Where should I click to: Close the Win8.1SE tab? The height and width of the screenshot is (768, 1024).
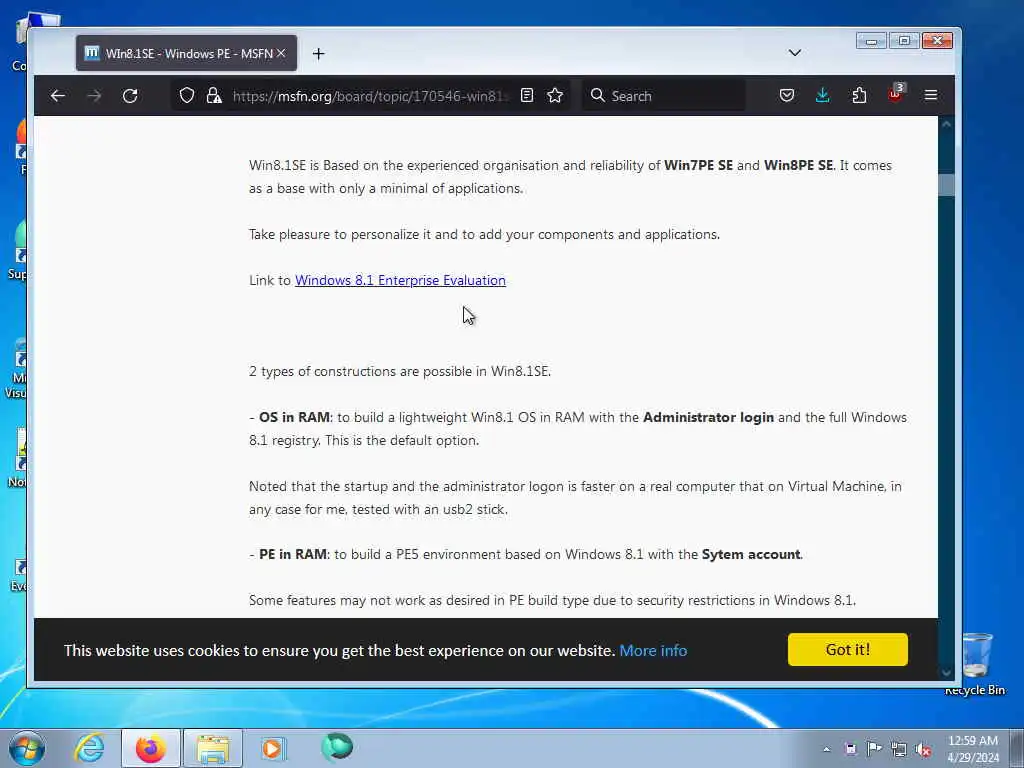click(x=281, y=54)
